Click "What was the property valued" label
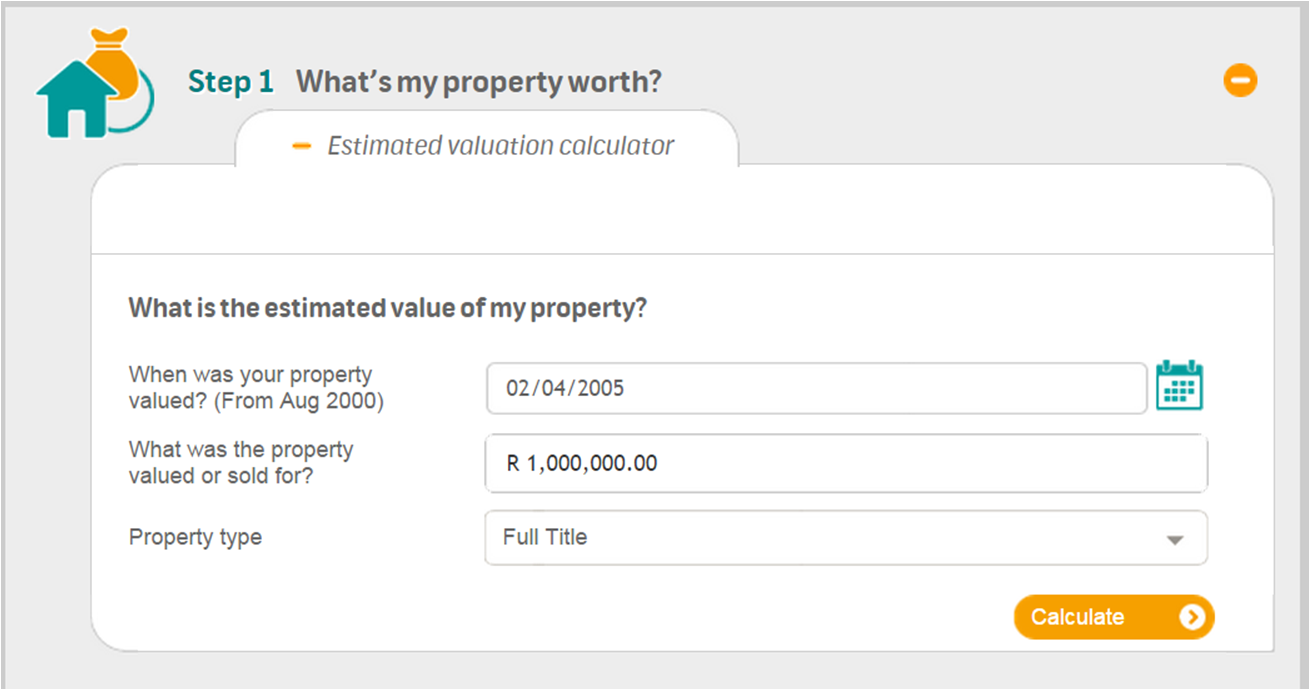The image size is (1310, 690). [x=241, y=450]
